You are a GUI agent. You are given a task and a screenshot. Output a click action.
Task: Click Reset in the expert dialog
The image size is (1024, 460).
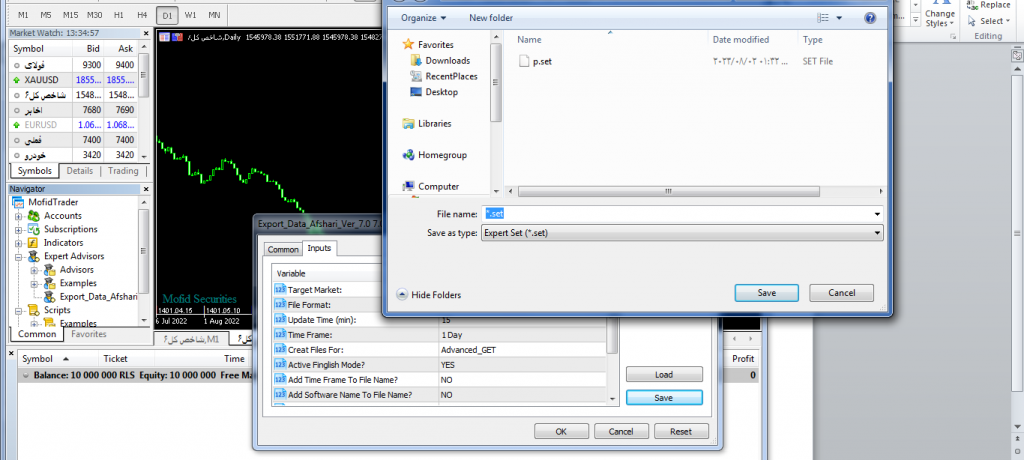tap(681, 431)
